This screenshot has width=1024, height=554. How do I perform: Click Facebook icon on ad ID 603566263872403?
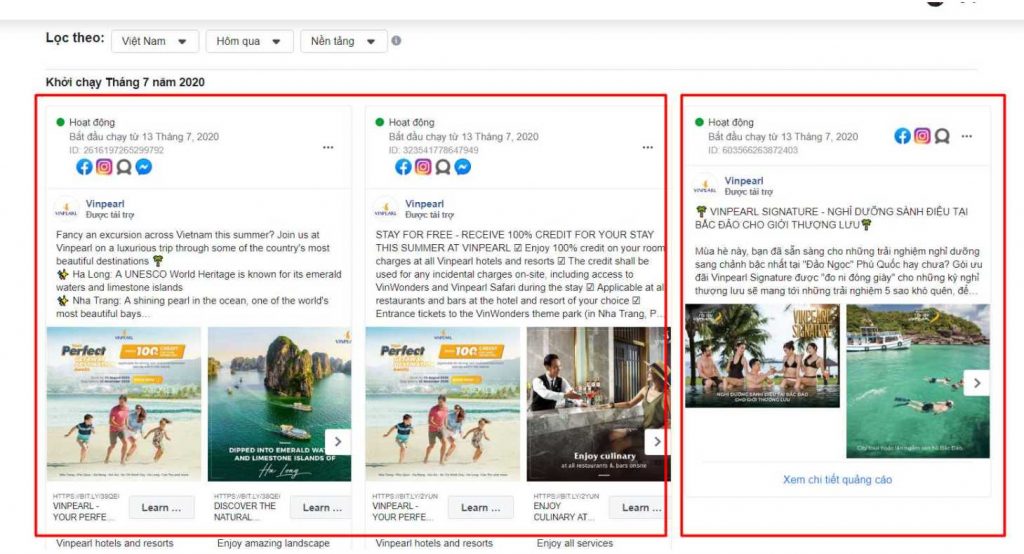(x=903, y=136)
